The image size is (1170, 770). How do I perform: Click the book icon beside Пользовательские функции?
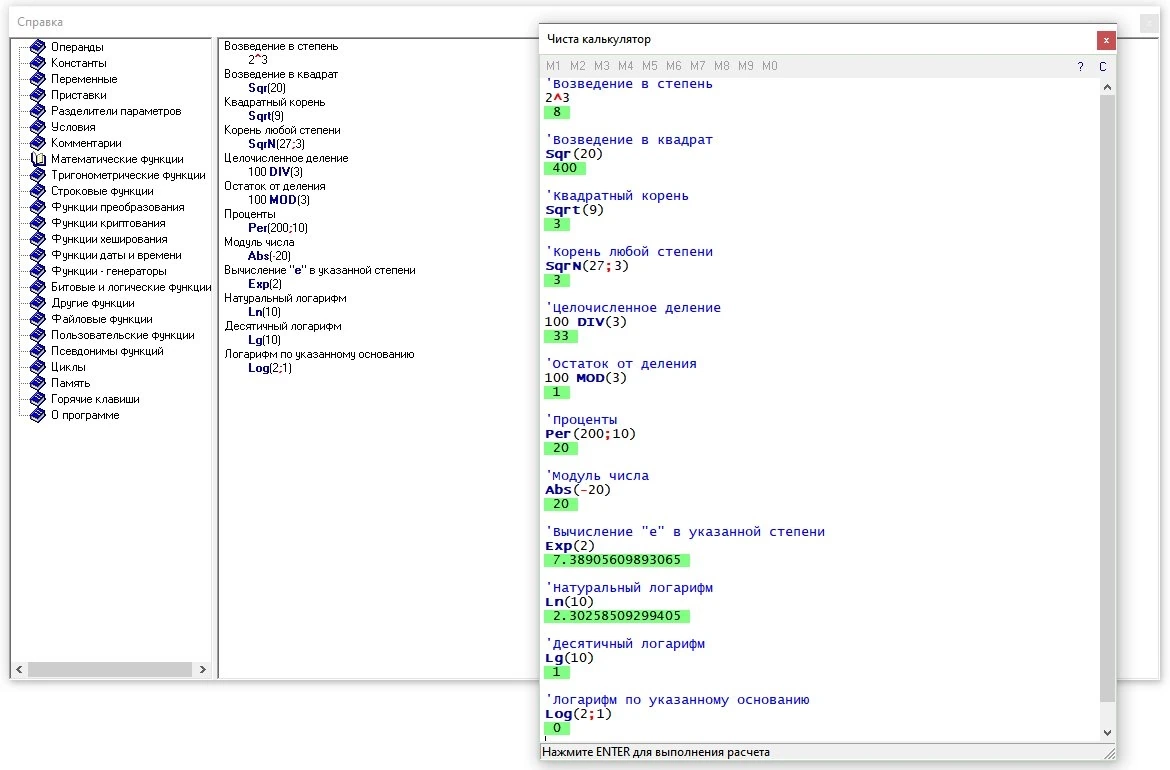pos(37,335)
